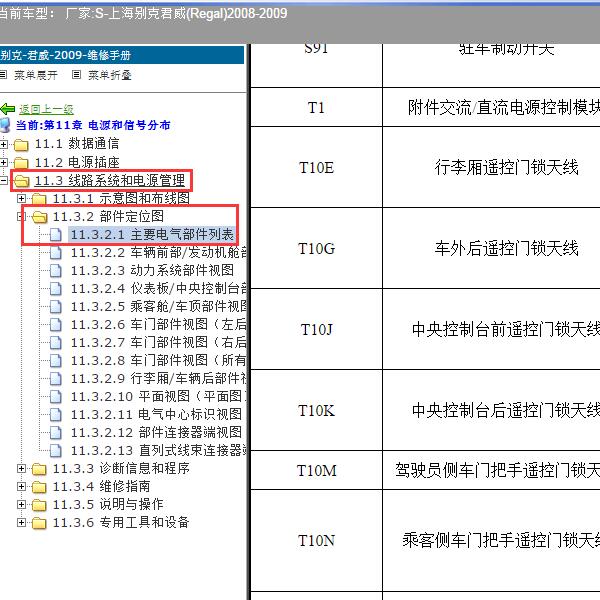
Task: Click the folder icon of 11.3.6 专用工具和设备
Action: click(39, 523)
